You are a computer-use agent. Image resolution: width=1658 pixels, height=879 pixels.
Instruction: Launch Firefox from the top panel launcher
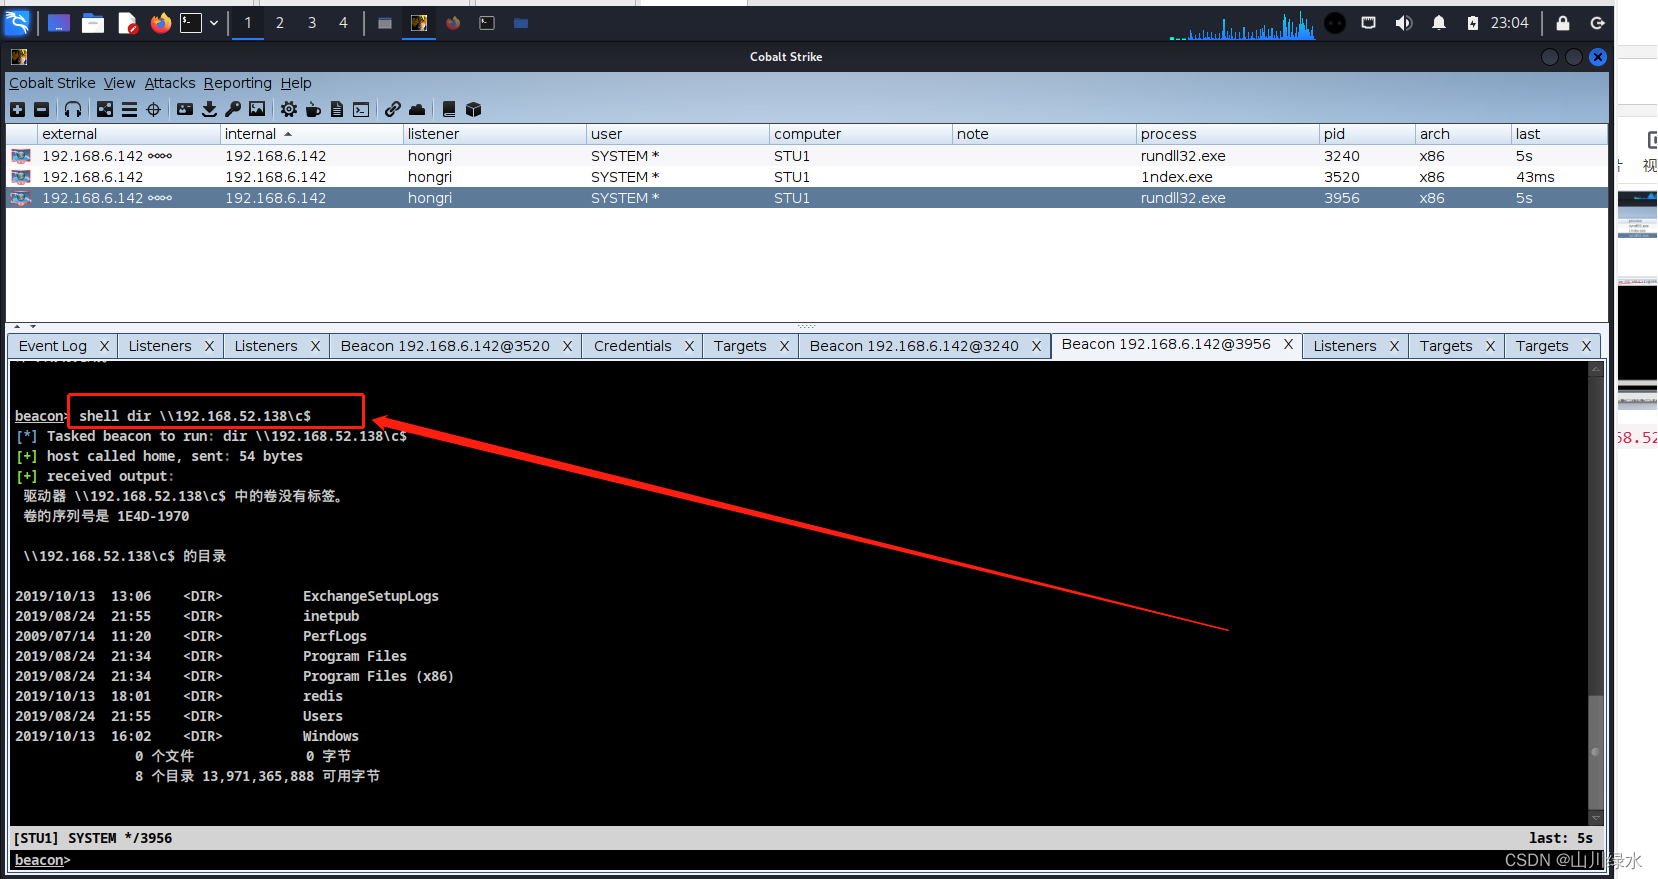161,23
